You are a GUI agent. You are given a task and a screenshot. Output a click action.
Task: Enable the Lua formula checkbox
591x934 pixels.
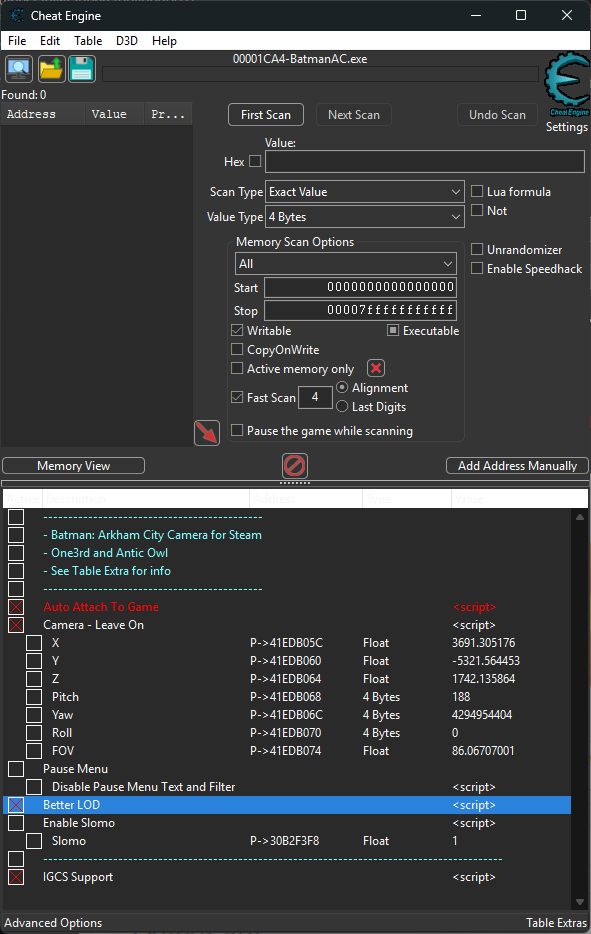(477, 191)
